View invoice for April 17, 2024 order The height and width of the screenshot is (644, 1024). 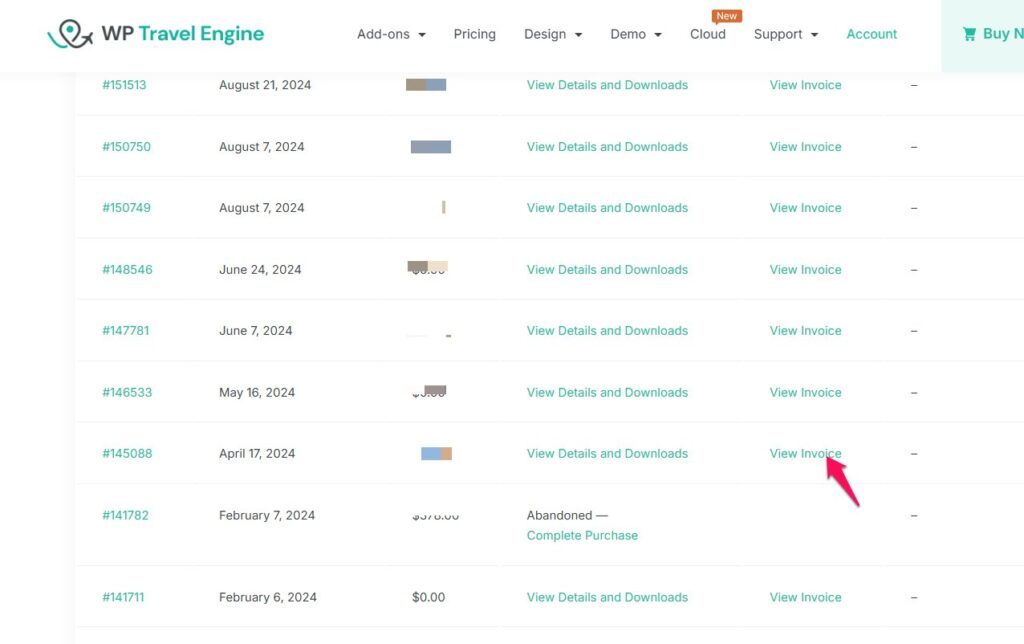[x=805, y=454]
